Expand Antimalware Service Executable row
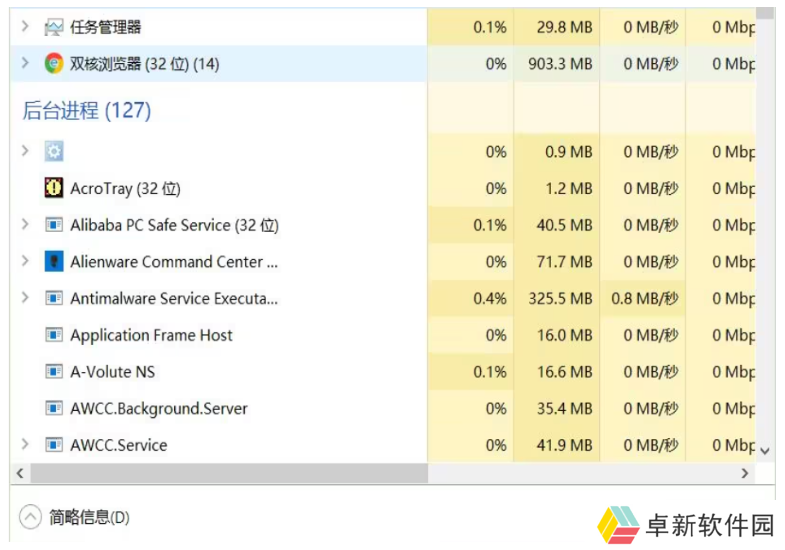 click(x=25, y=298)
